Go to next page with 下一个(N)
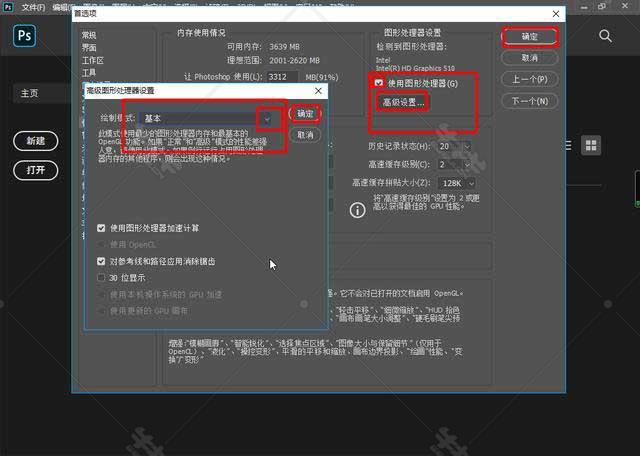Screen dimensions: 640x456 tap(529, 101)
